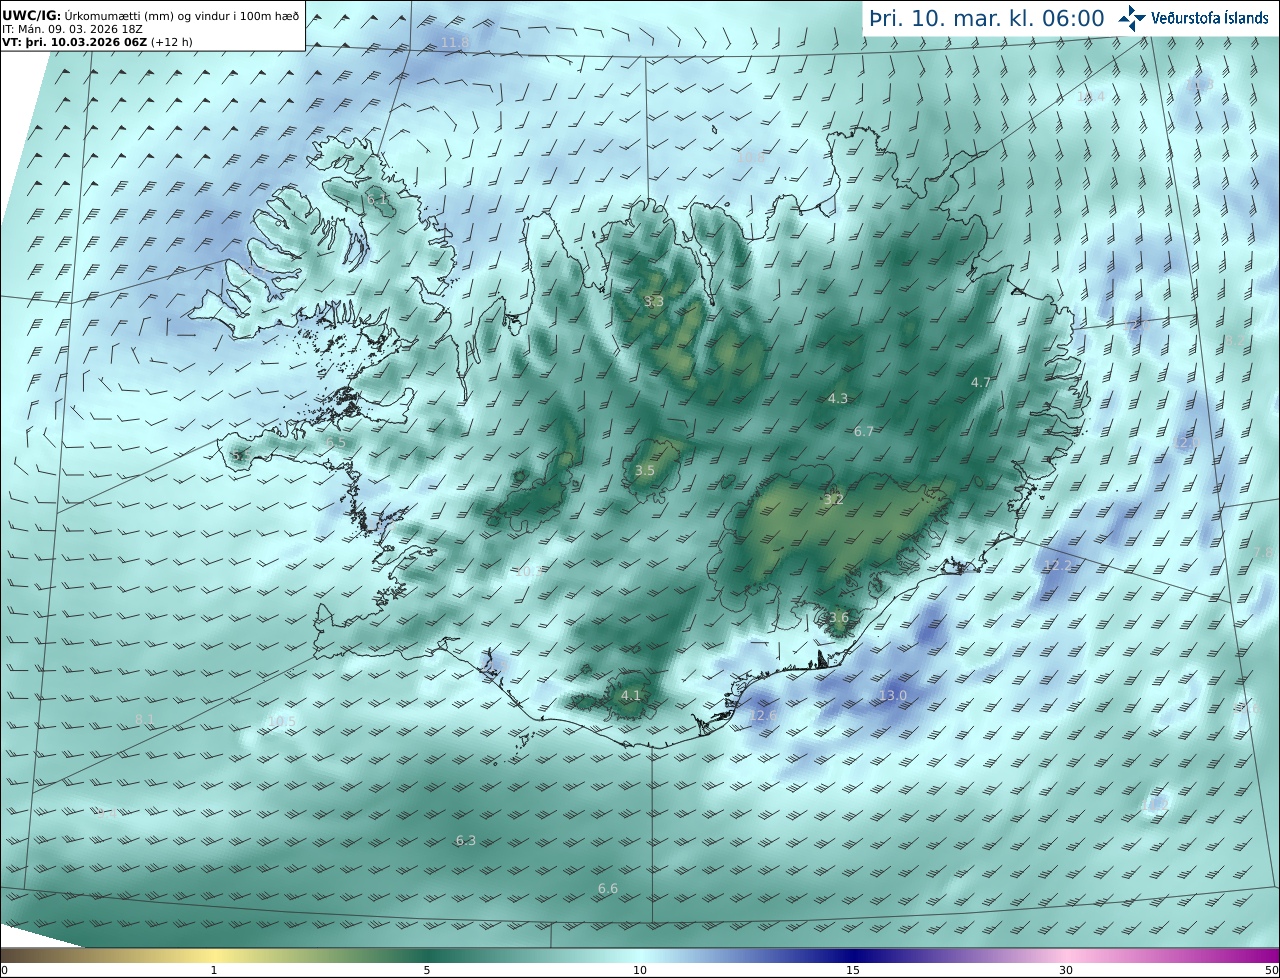Click the 3.3 value in the northern highlands
This screenshot has height=978, width=1280.
653,301
